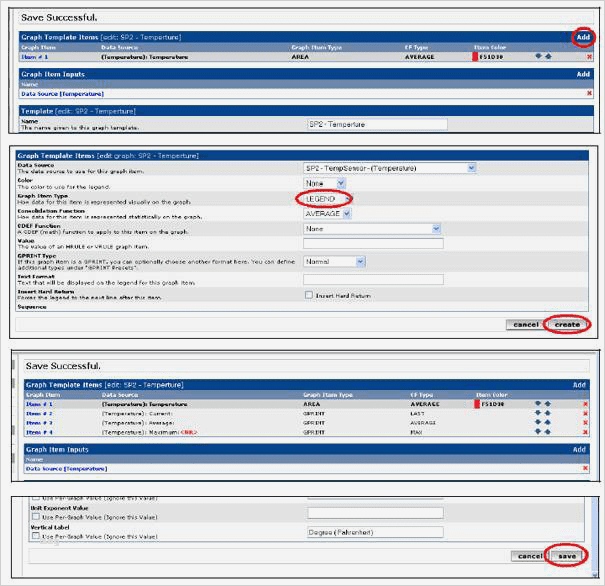Open Data Source [Temperature] link under single-item list
The height and width of the screenshot is (586, 605).
(63, 94)
